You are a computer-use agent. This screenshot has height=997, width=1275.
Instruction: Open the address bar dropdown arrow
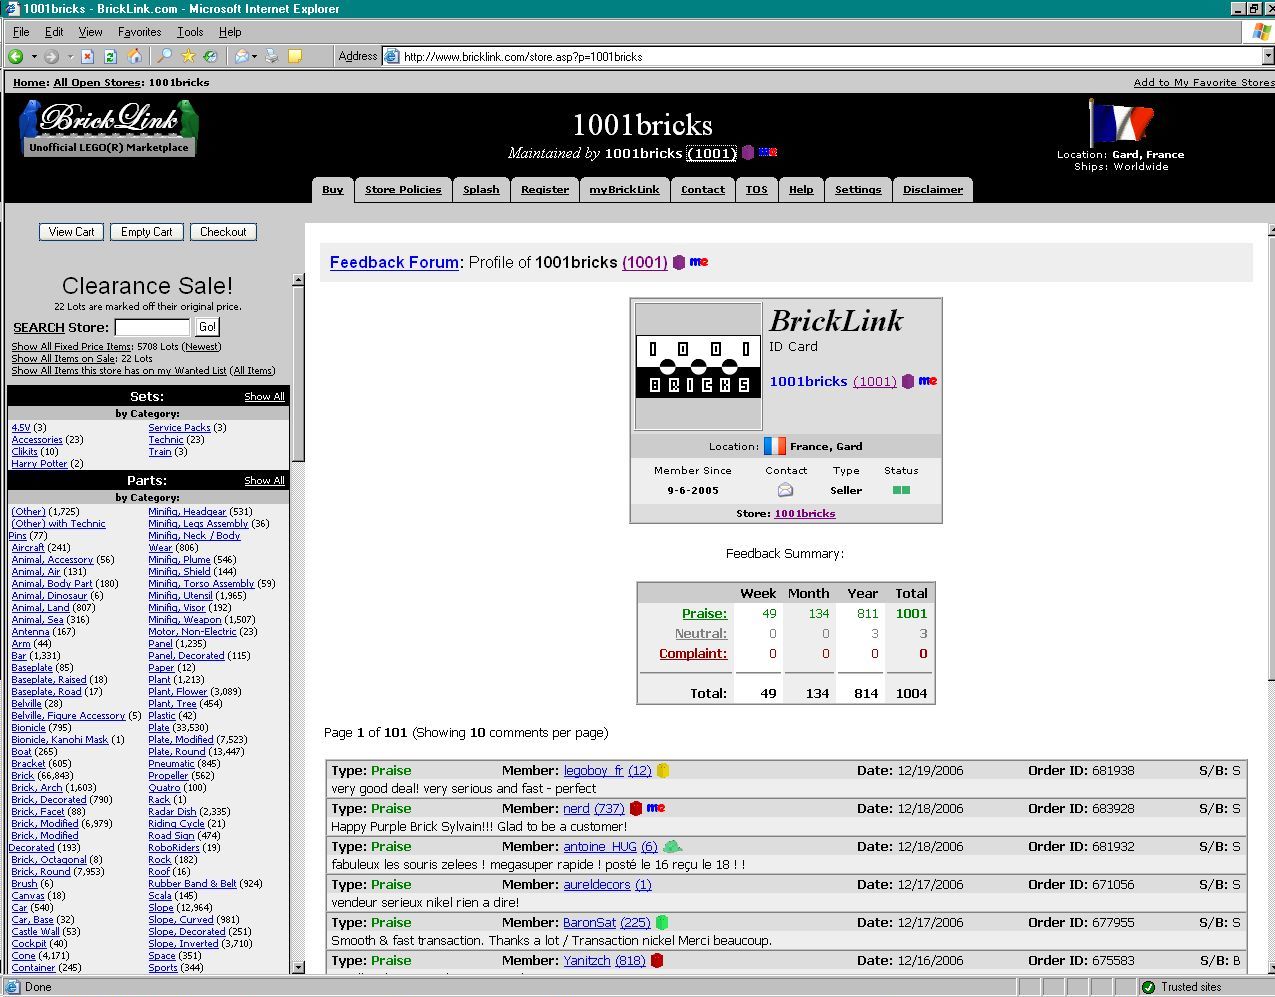[x=1266, y=57]
